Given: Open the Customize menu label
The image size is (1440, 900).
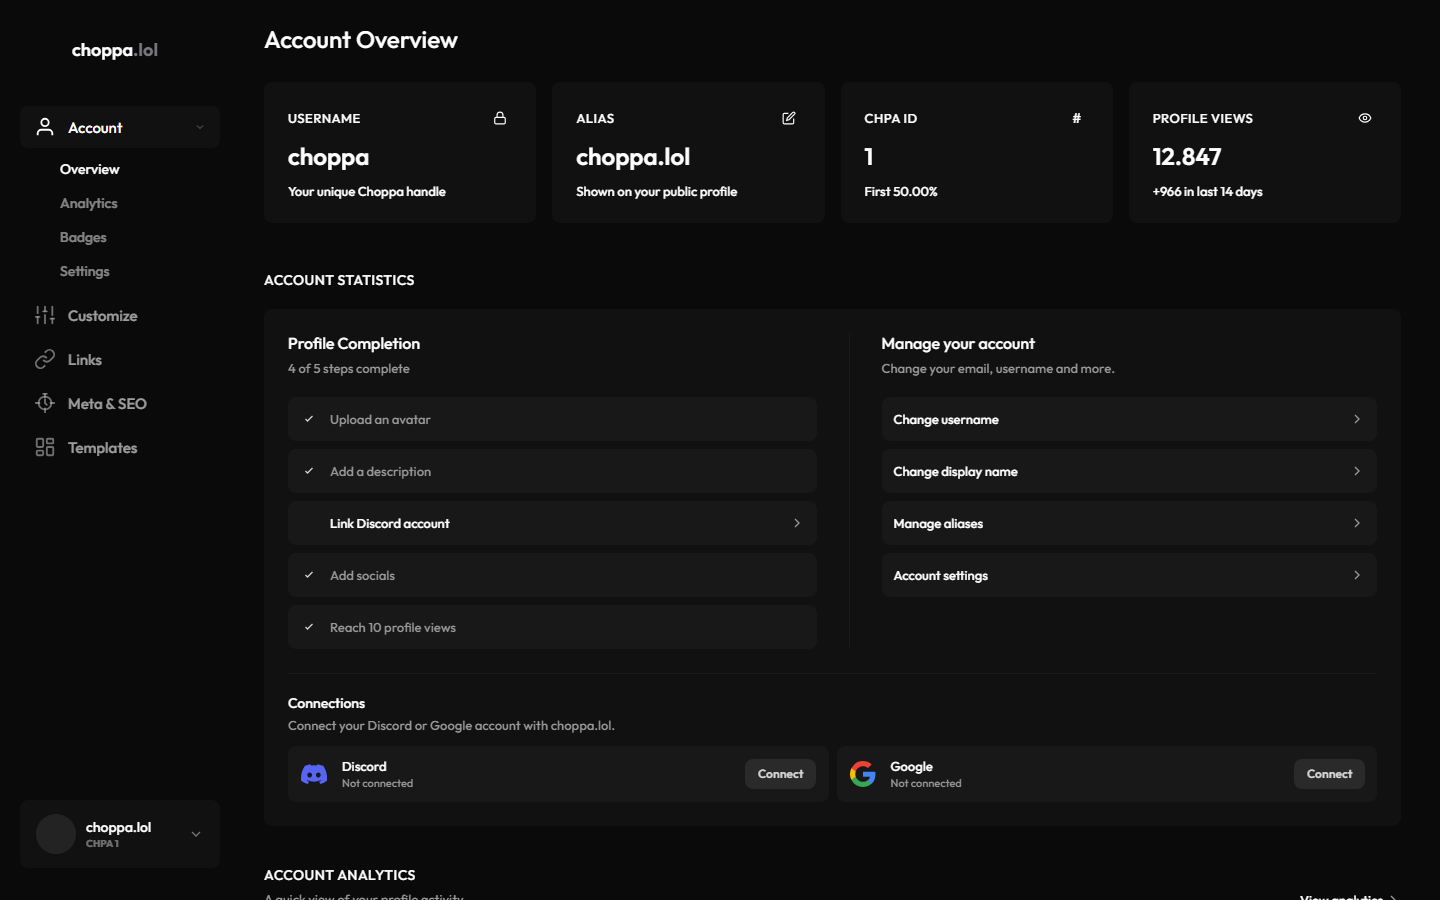Looking at the screenshot, I should [102, 316].
